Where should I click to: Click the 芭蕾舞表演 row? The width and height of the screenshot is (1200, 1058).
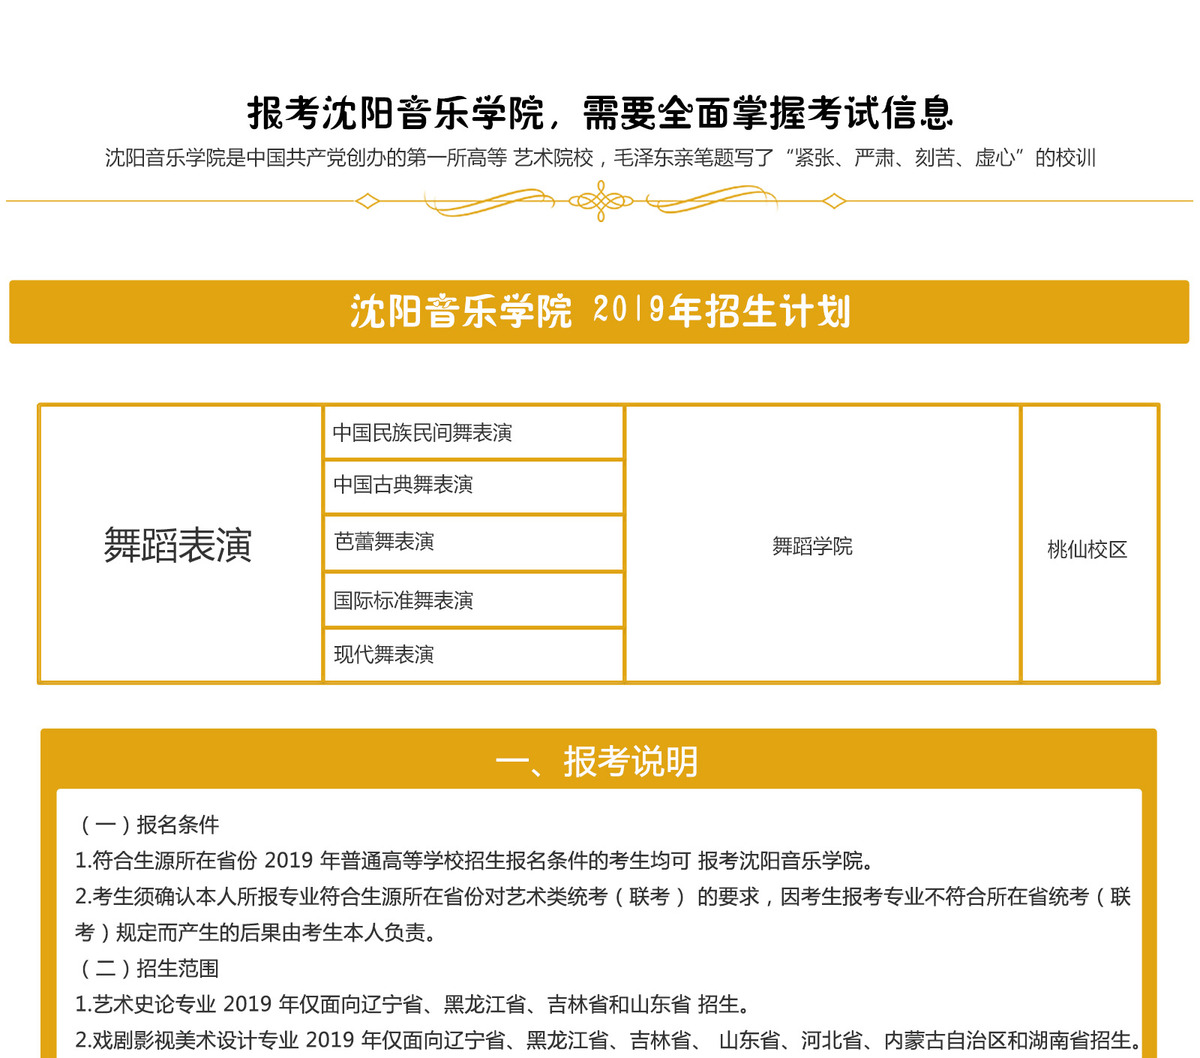coord(474,542)
